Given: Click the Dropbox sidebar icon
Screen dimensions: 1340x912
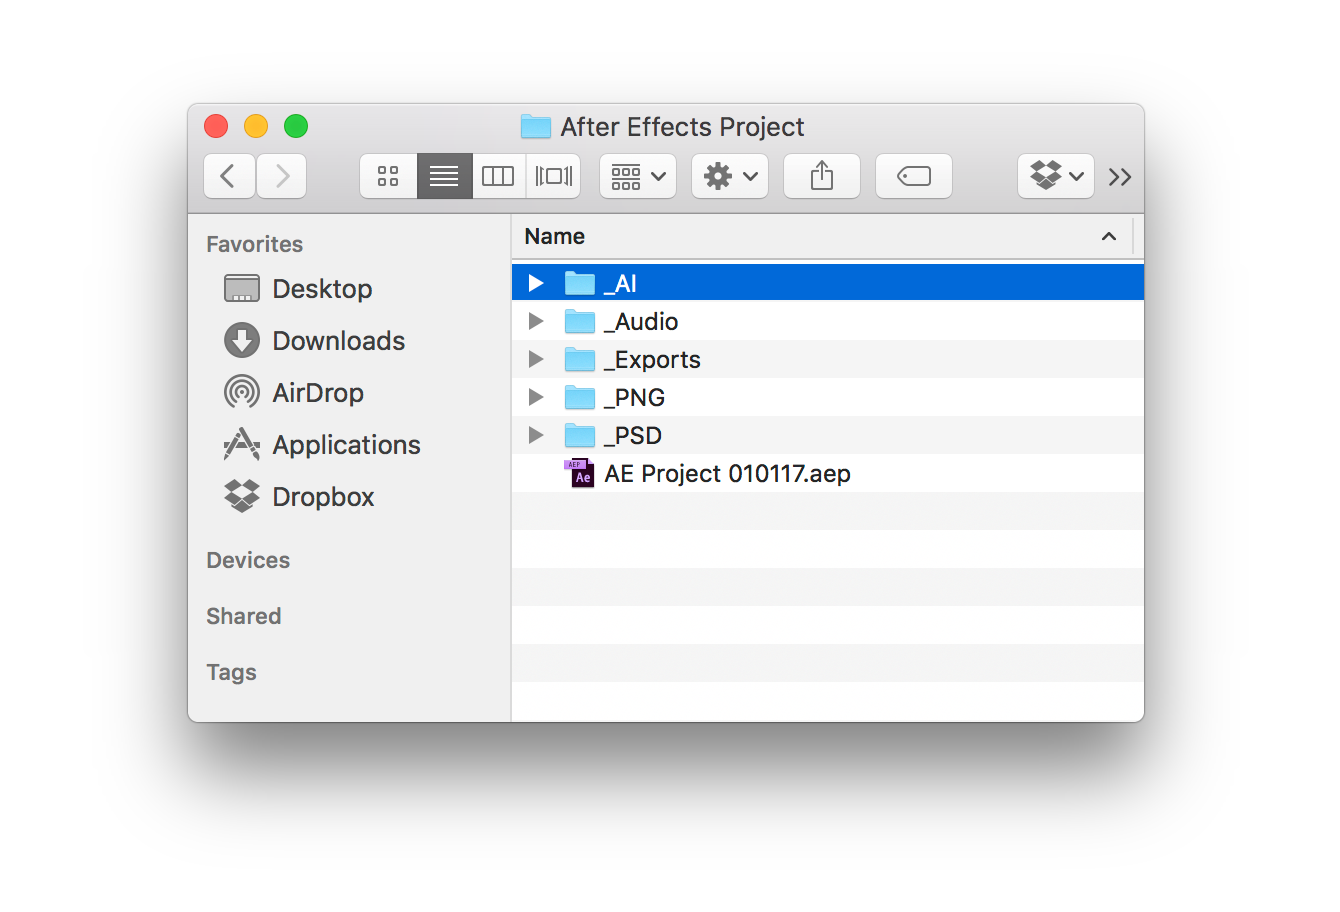Looking at the screenshot, I should 242,497.
